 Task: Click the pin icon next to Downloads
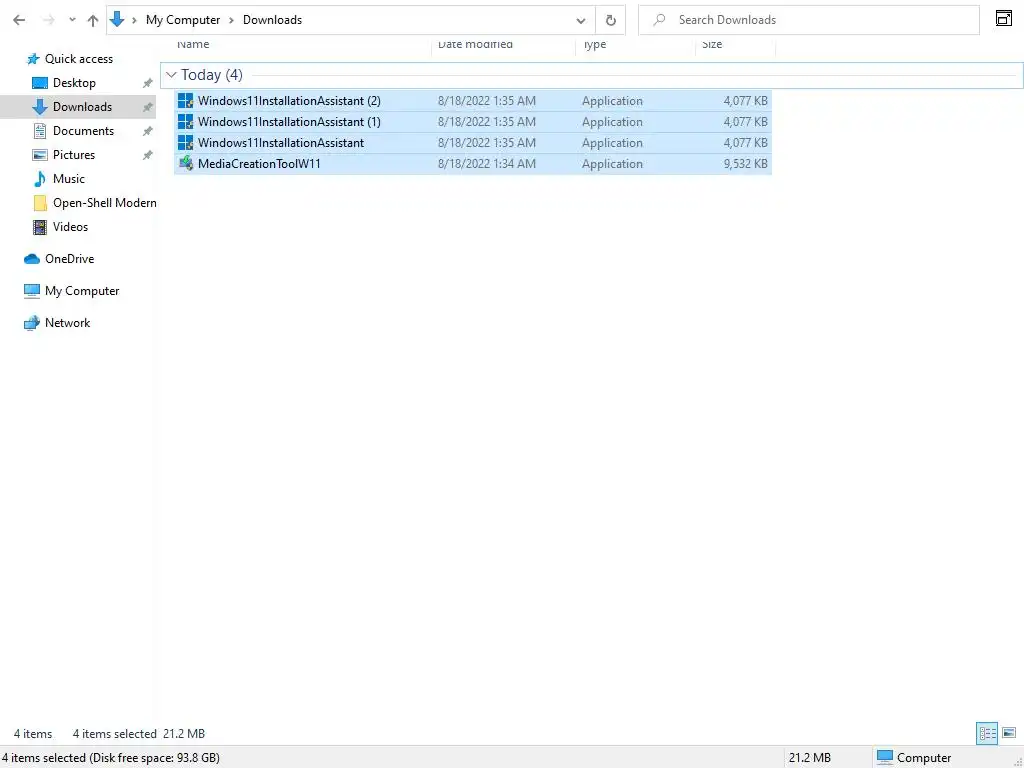148,108
